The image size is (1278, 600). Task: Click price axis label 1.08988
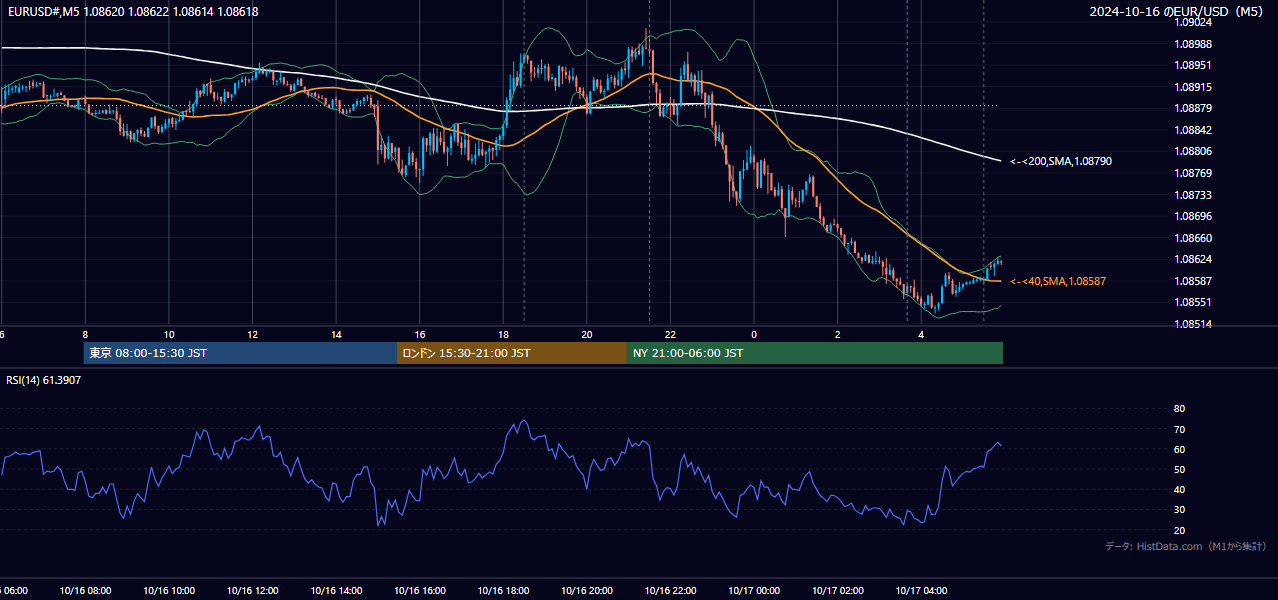[1193, 44]
